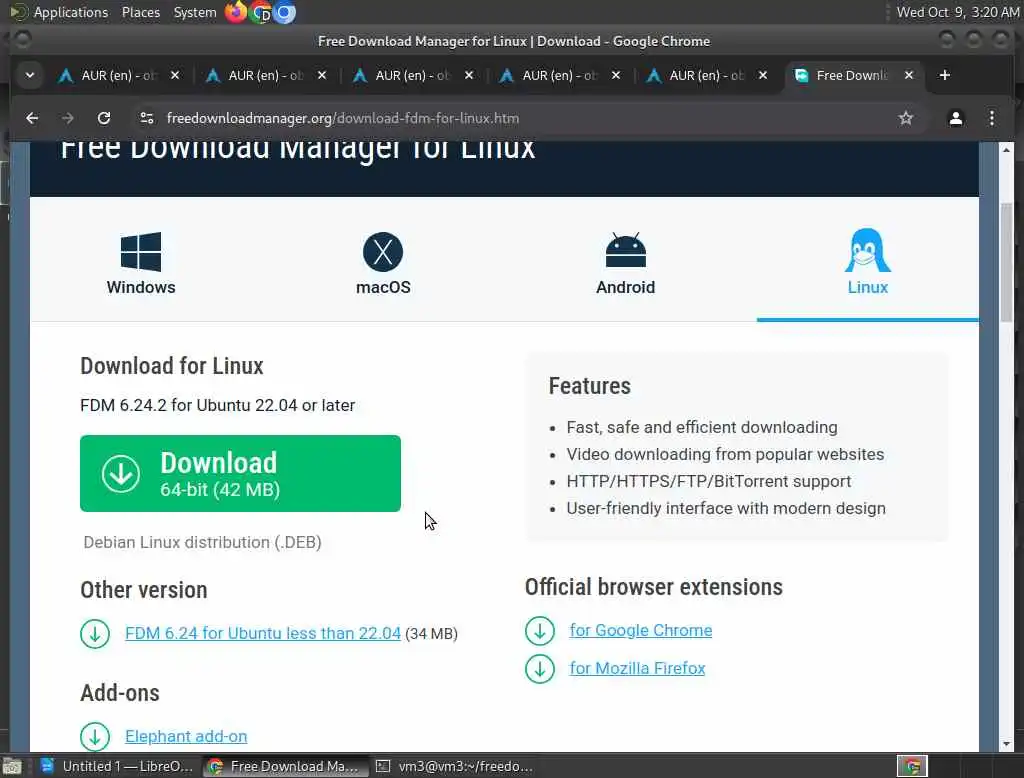Viewport: 1024px width, 778px height.
Task: Click the page vertical scrollbar thumb
Action: click(1006, 263)
